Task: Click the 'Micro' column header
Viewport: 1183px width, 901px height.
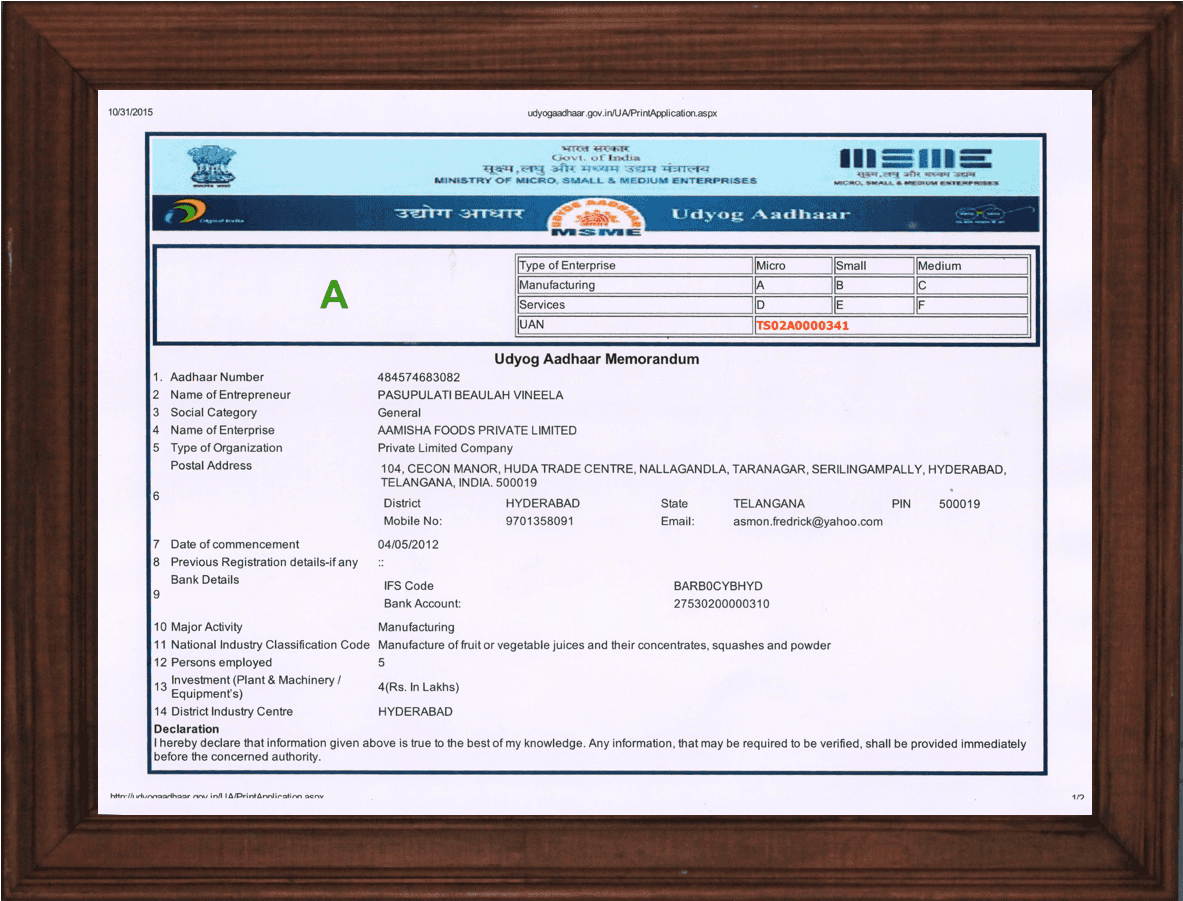Action: pyautogui.click(x=793, y=266)
